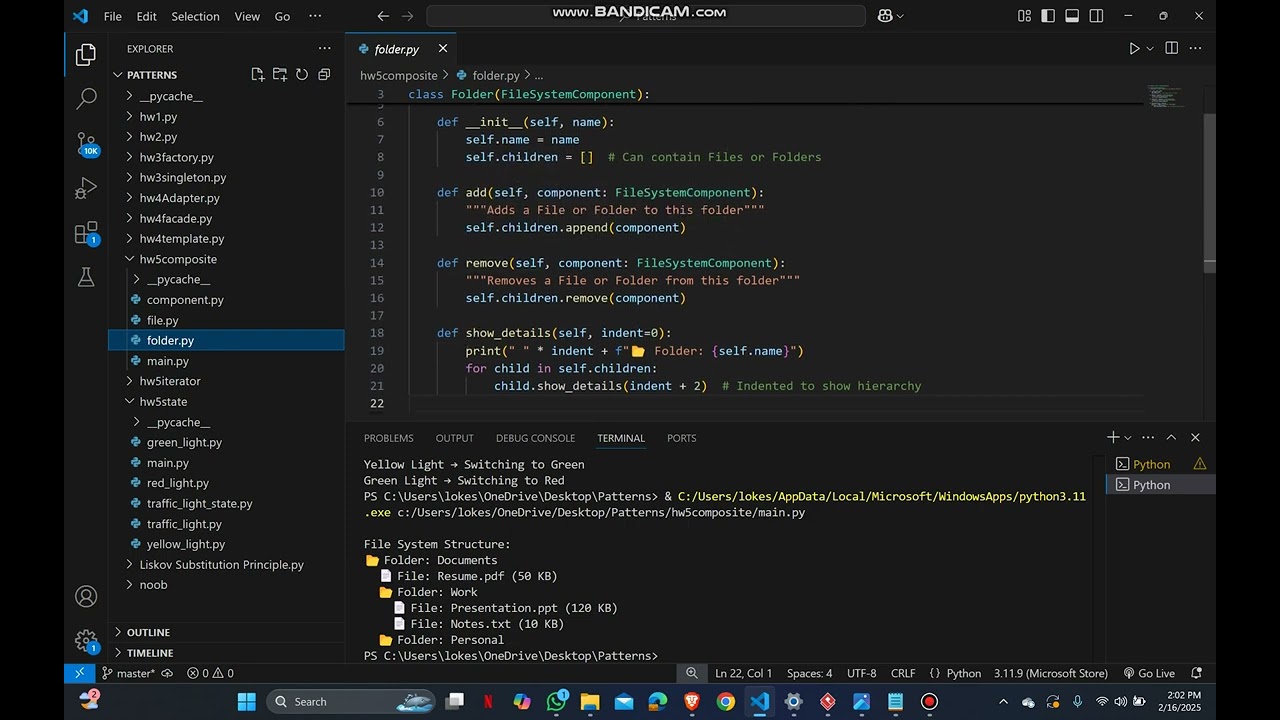
Task: Switch to the OUTPUT tab
Action: click(x=454, y=438)
